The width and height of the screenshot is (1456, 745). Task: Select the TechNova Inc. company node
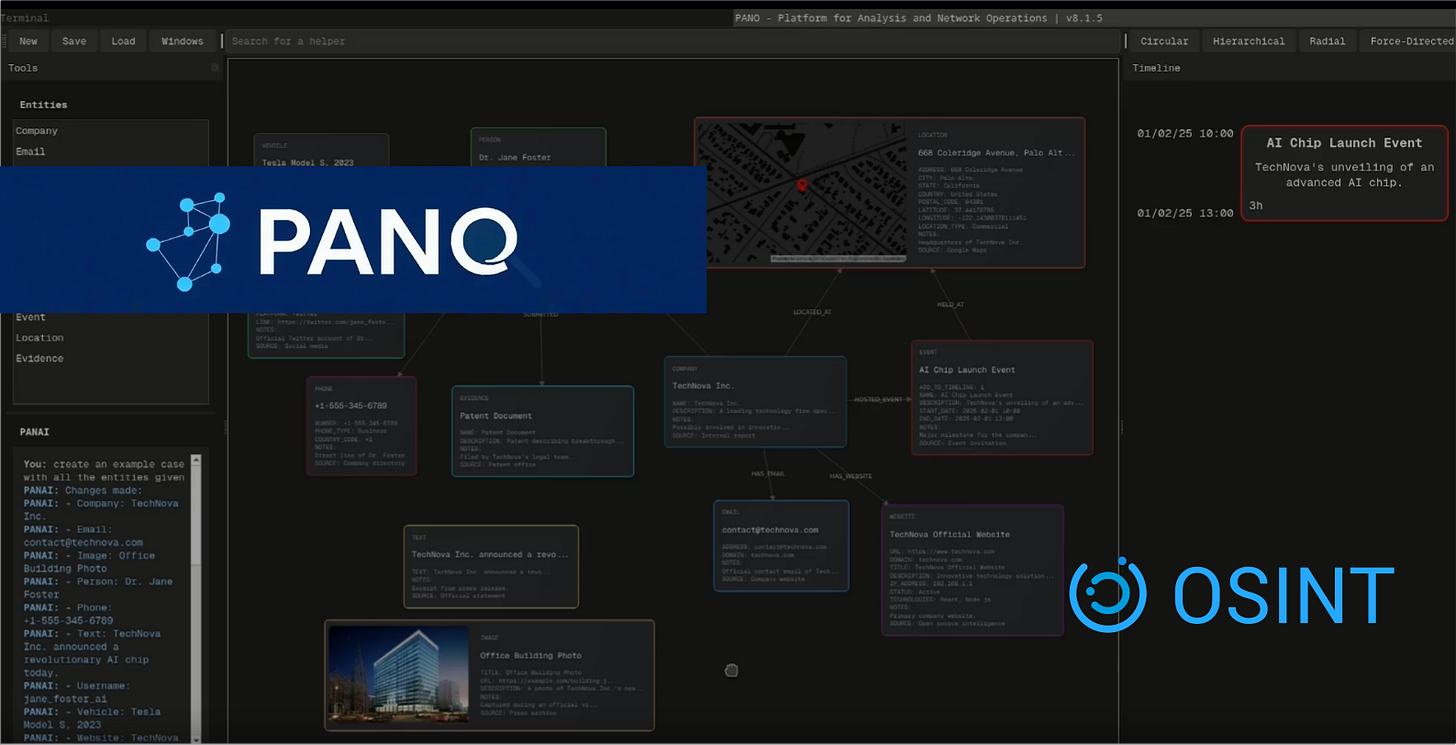(755, 401)
